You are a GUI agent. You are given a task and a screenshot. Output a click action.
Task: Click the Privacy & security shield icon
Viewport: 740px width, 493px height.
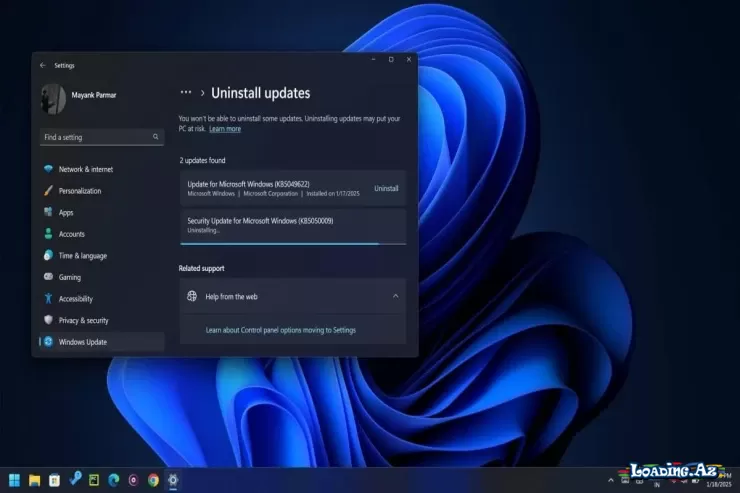(48, 320)
